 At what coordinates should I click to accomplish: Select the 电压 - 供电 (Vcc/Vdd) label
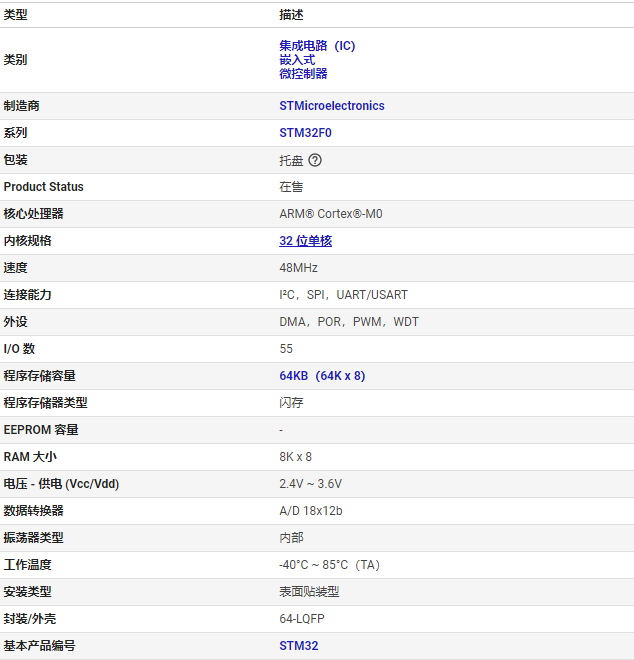[x=61, y=484]
